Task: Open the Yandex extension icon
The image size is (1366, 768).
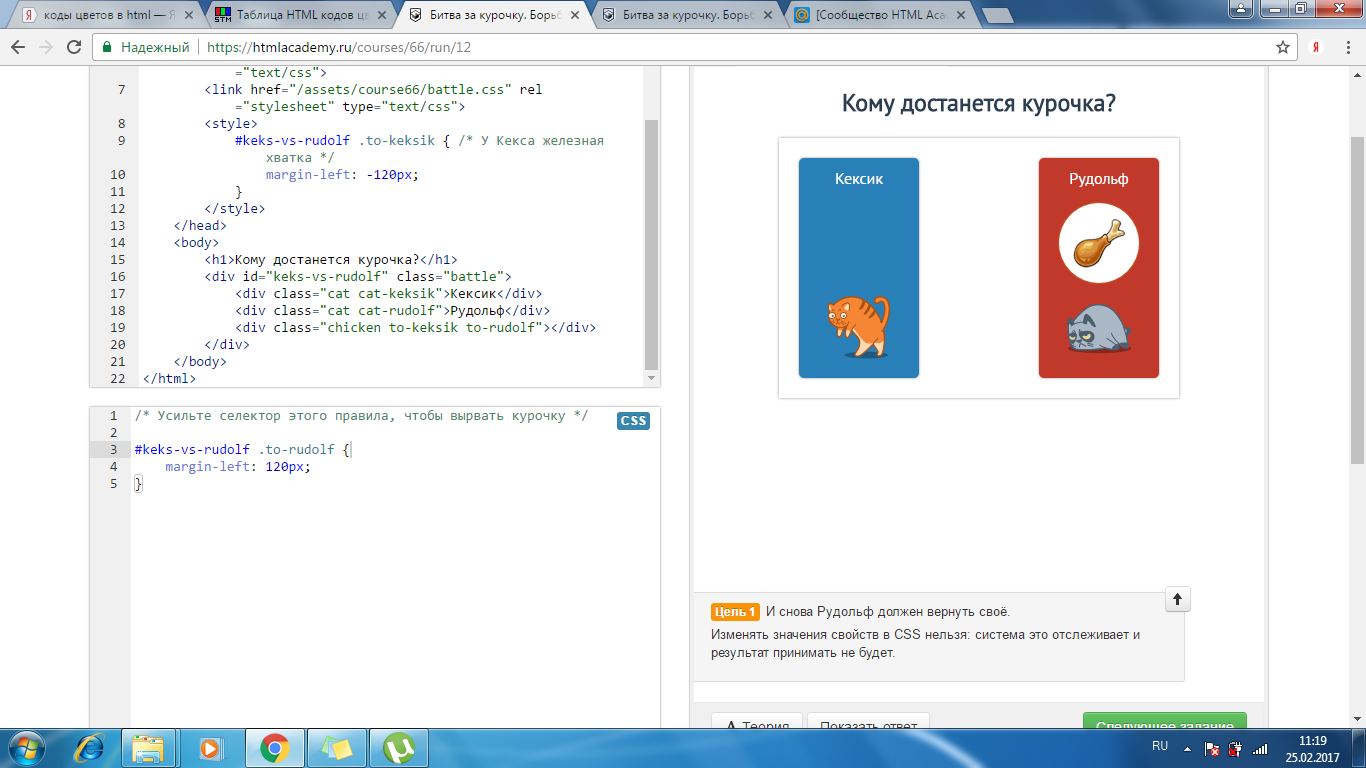Action: click(1317, 47)
